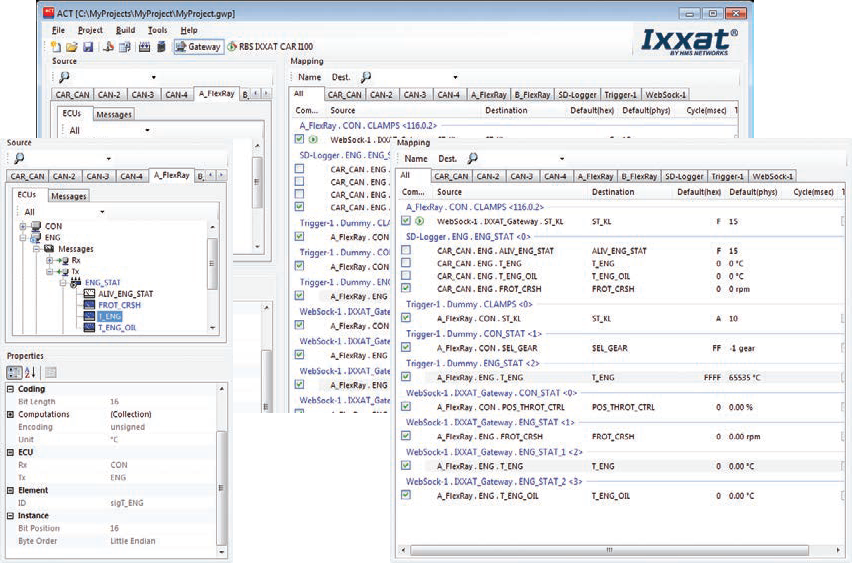Click the ENG ECU computer icon
852x563 pixels.
[36, 237]
